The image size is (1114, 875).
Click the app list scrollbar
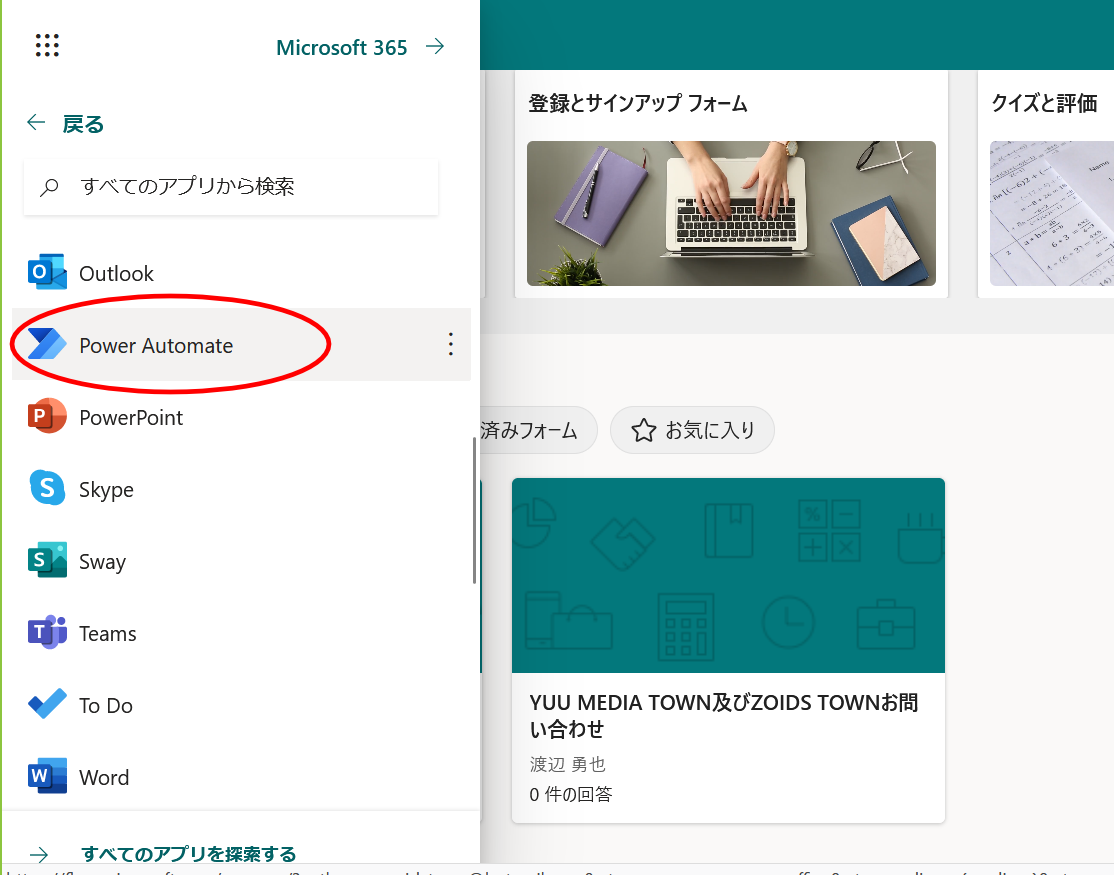coord(474,511)
